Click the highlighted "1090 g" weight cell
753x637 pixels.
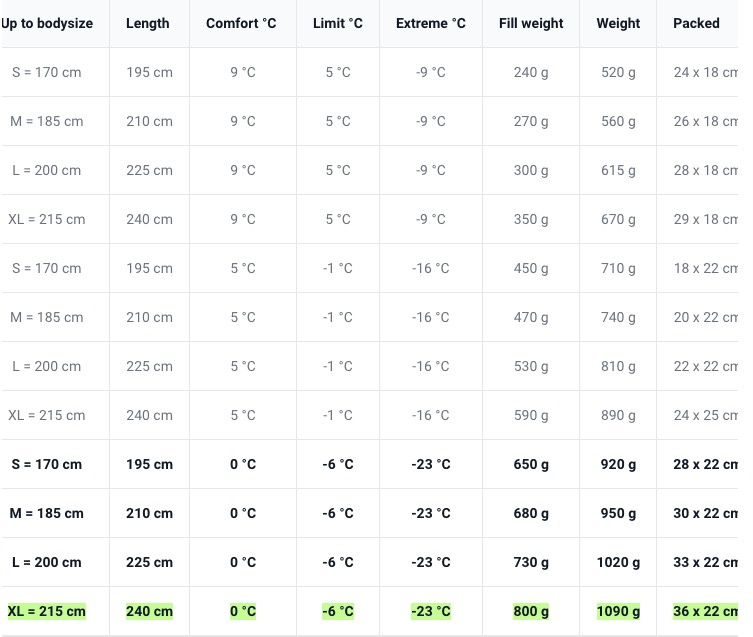pyautogui.click(x=618, y=611)
